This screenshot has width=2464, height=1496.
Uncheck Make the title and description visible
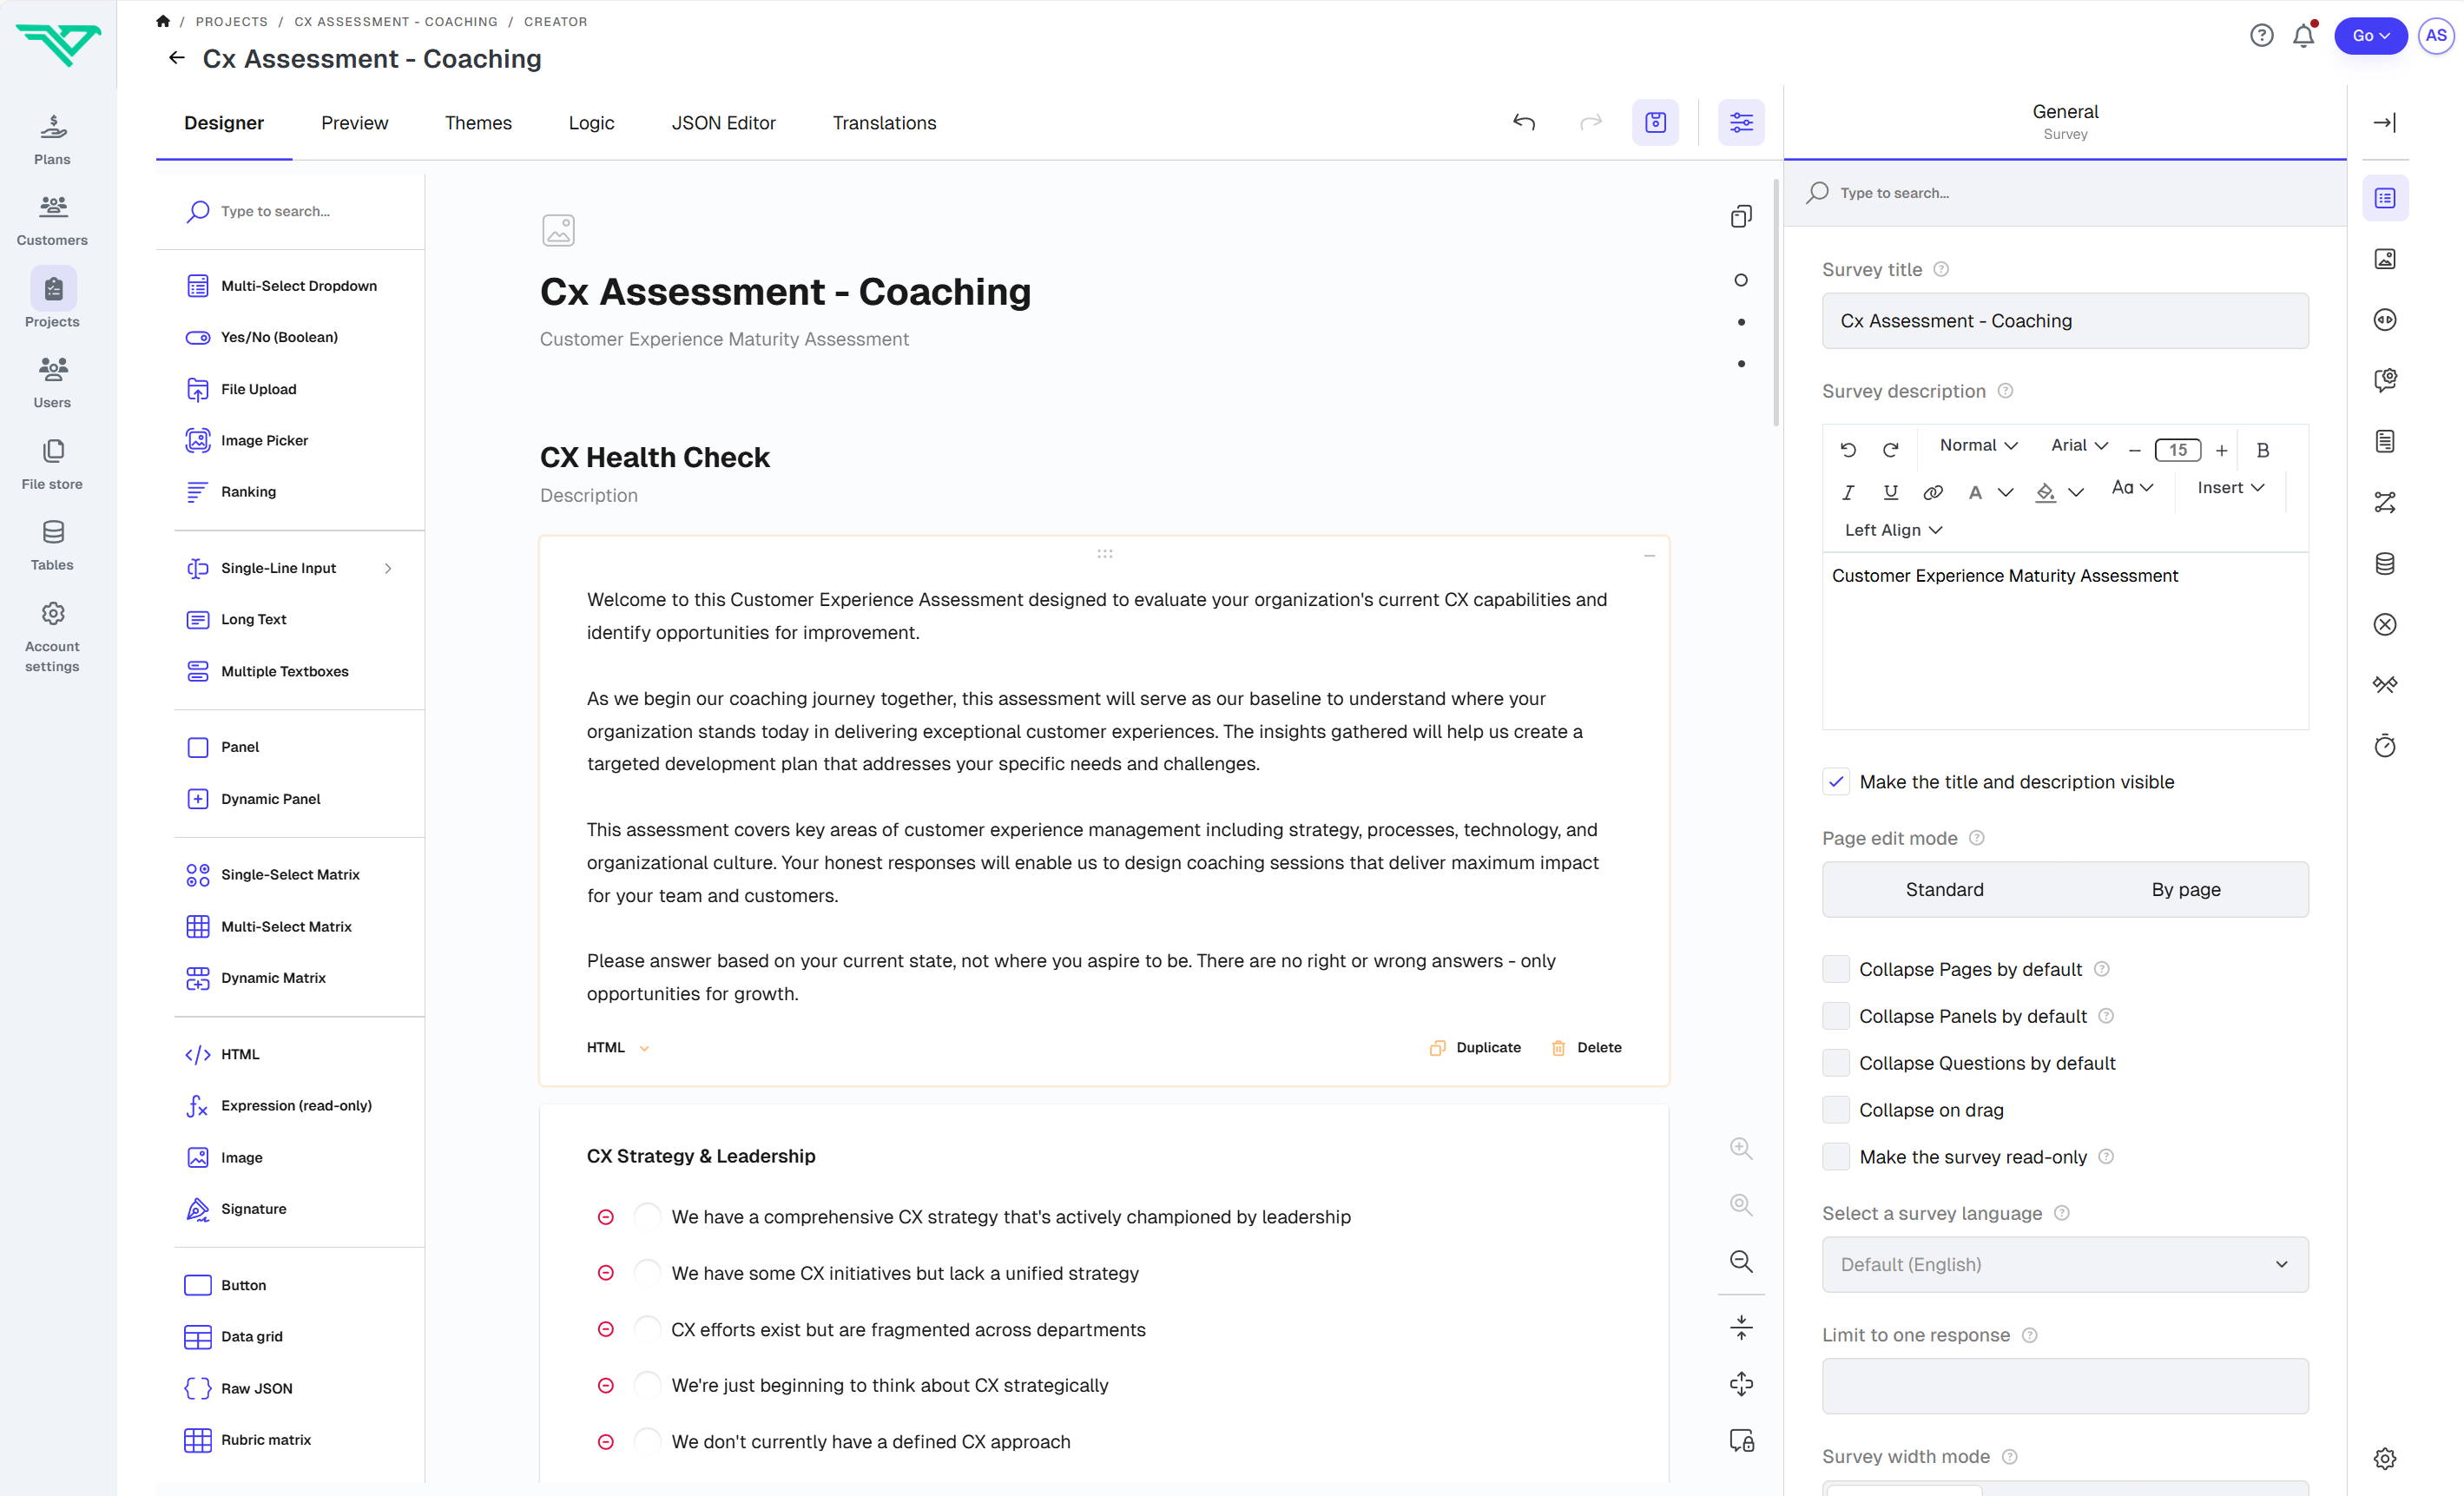click(x=1836, y=782)
